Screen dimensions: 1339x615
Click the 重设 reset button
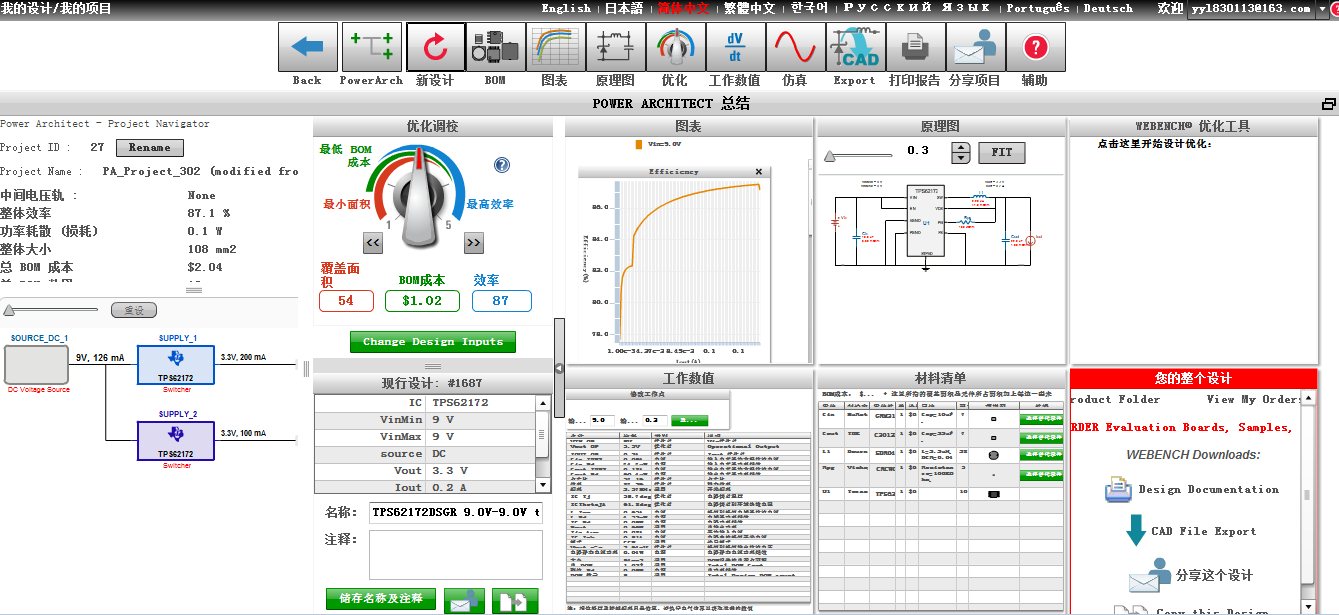coord(133,311)
